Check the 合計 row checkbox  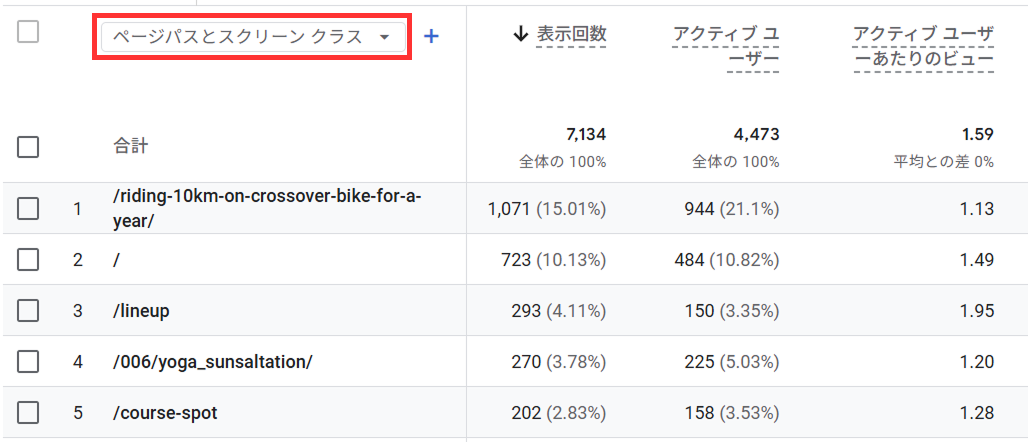pyautogui.click(x=28, y=147)
